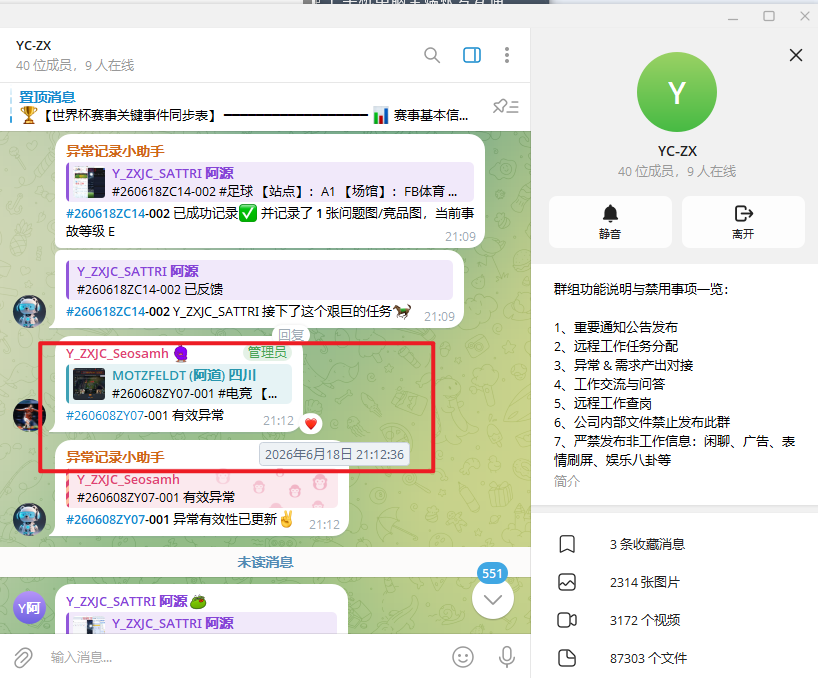Viewport: 818px width, 678px height.
Task: Open 3172 个视频 shared videos
Action: pos(674,620)
